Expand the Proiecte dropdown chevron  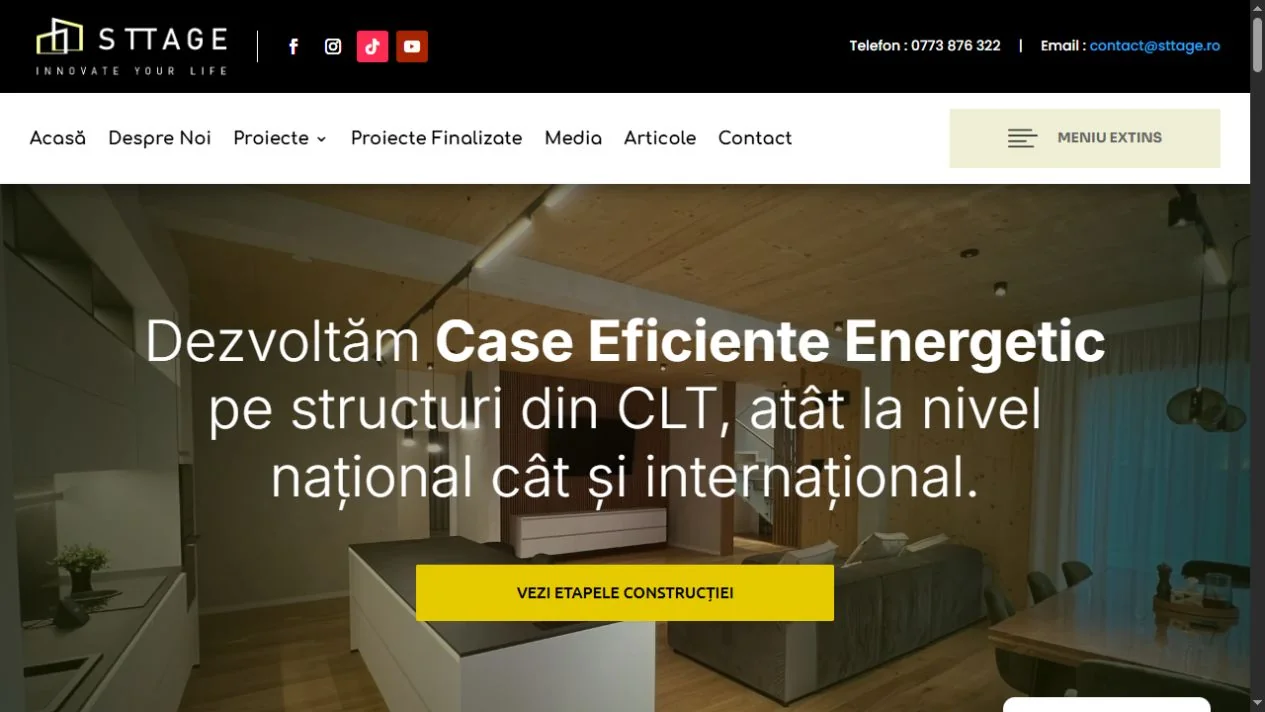pos(322,139)
